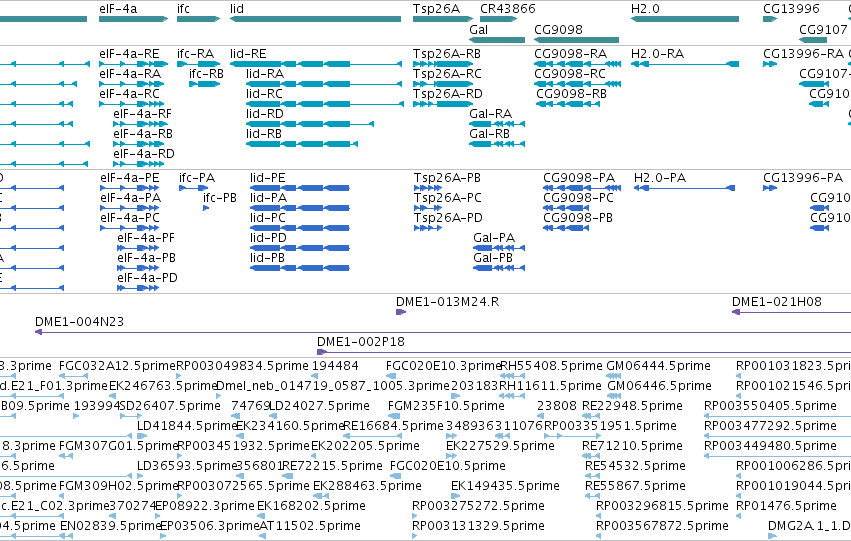Select protein Tsp26A-PC
The height and width of the screenshot is (541, 851).
point(447,198)
